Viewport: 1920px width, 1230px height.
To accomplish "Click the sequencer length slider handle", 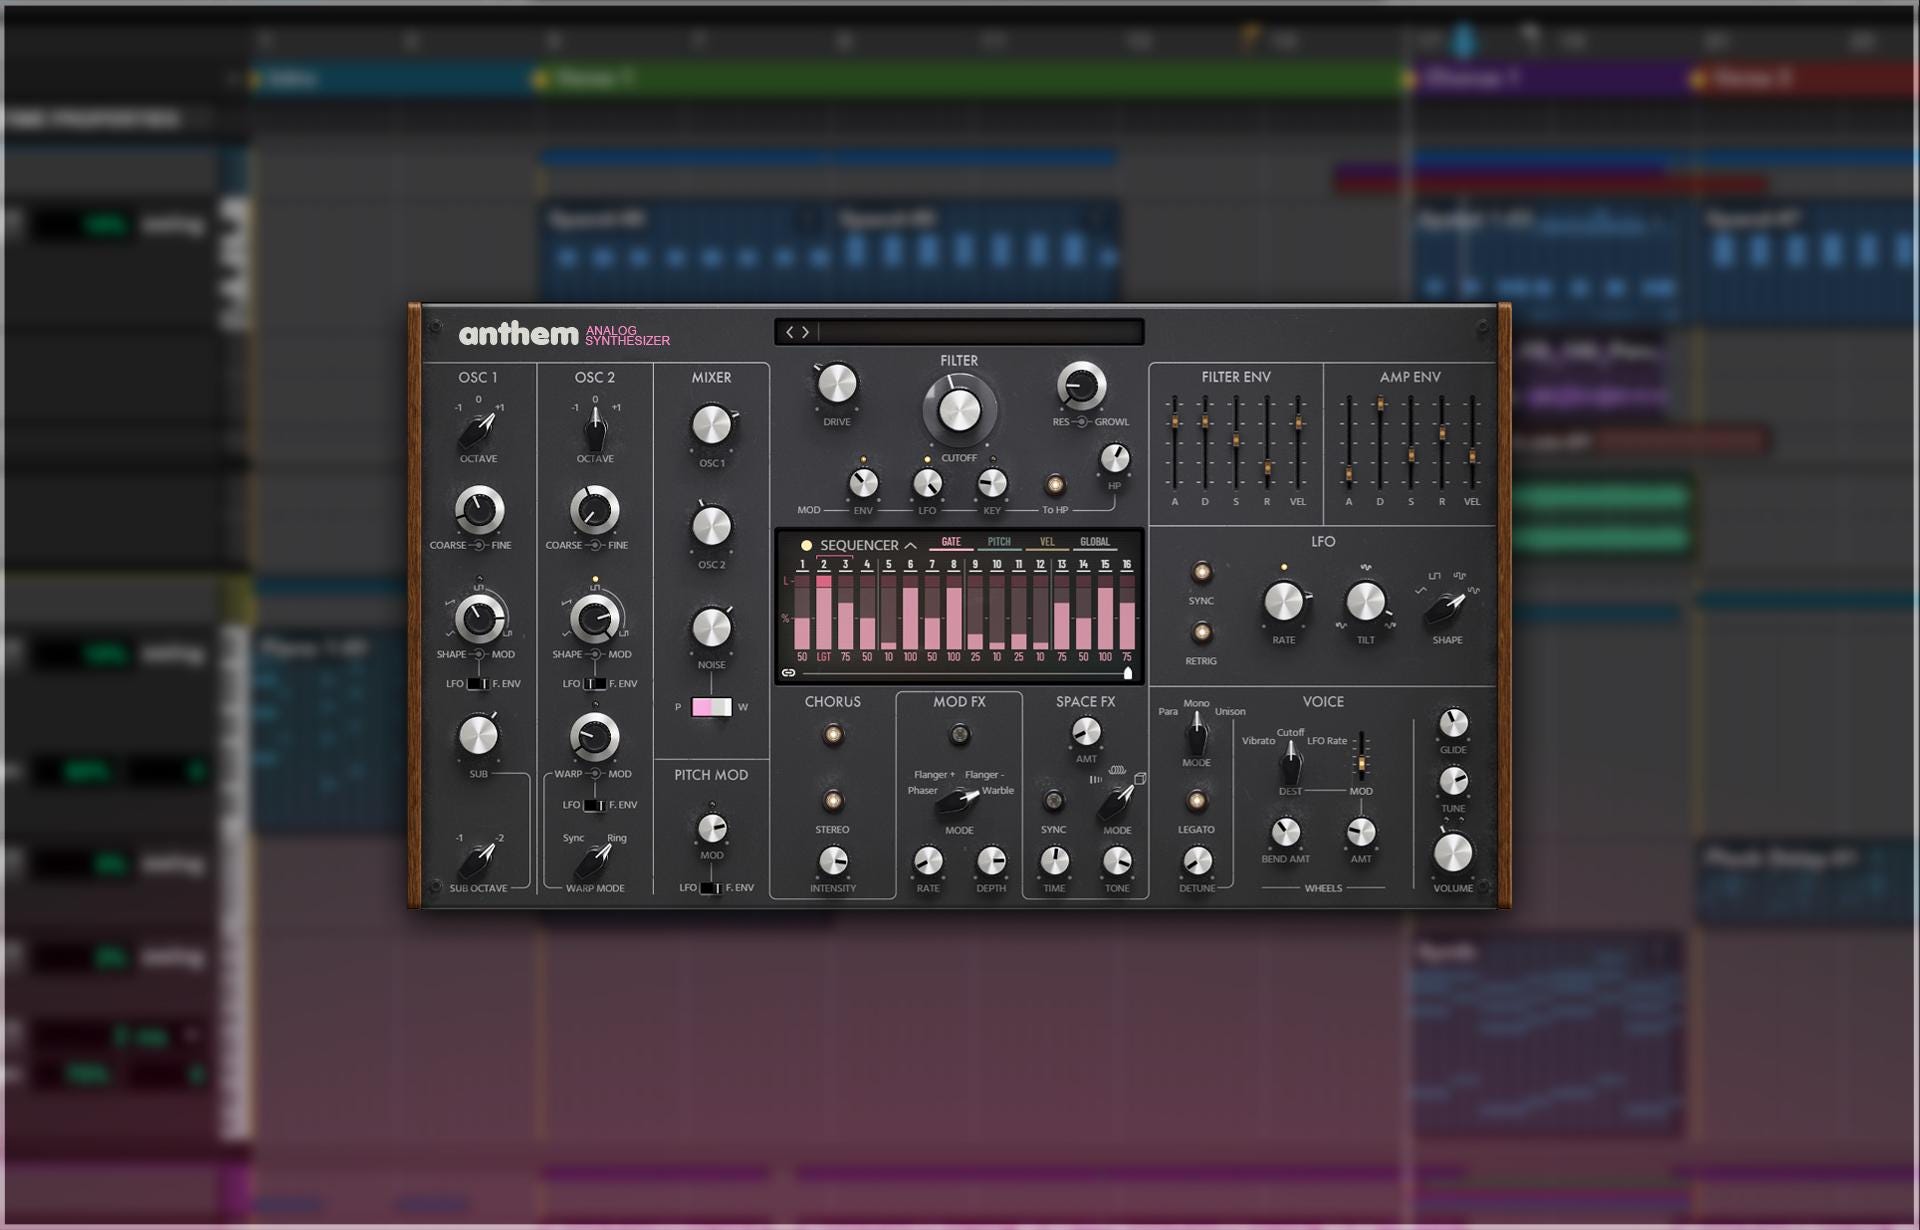I will tap(1128, 673).
